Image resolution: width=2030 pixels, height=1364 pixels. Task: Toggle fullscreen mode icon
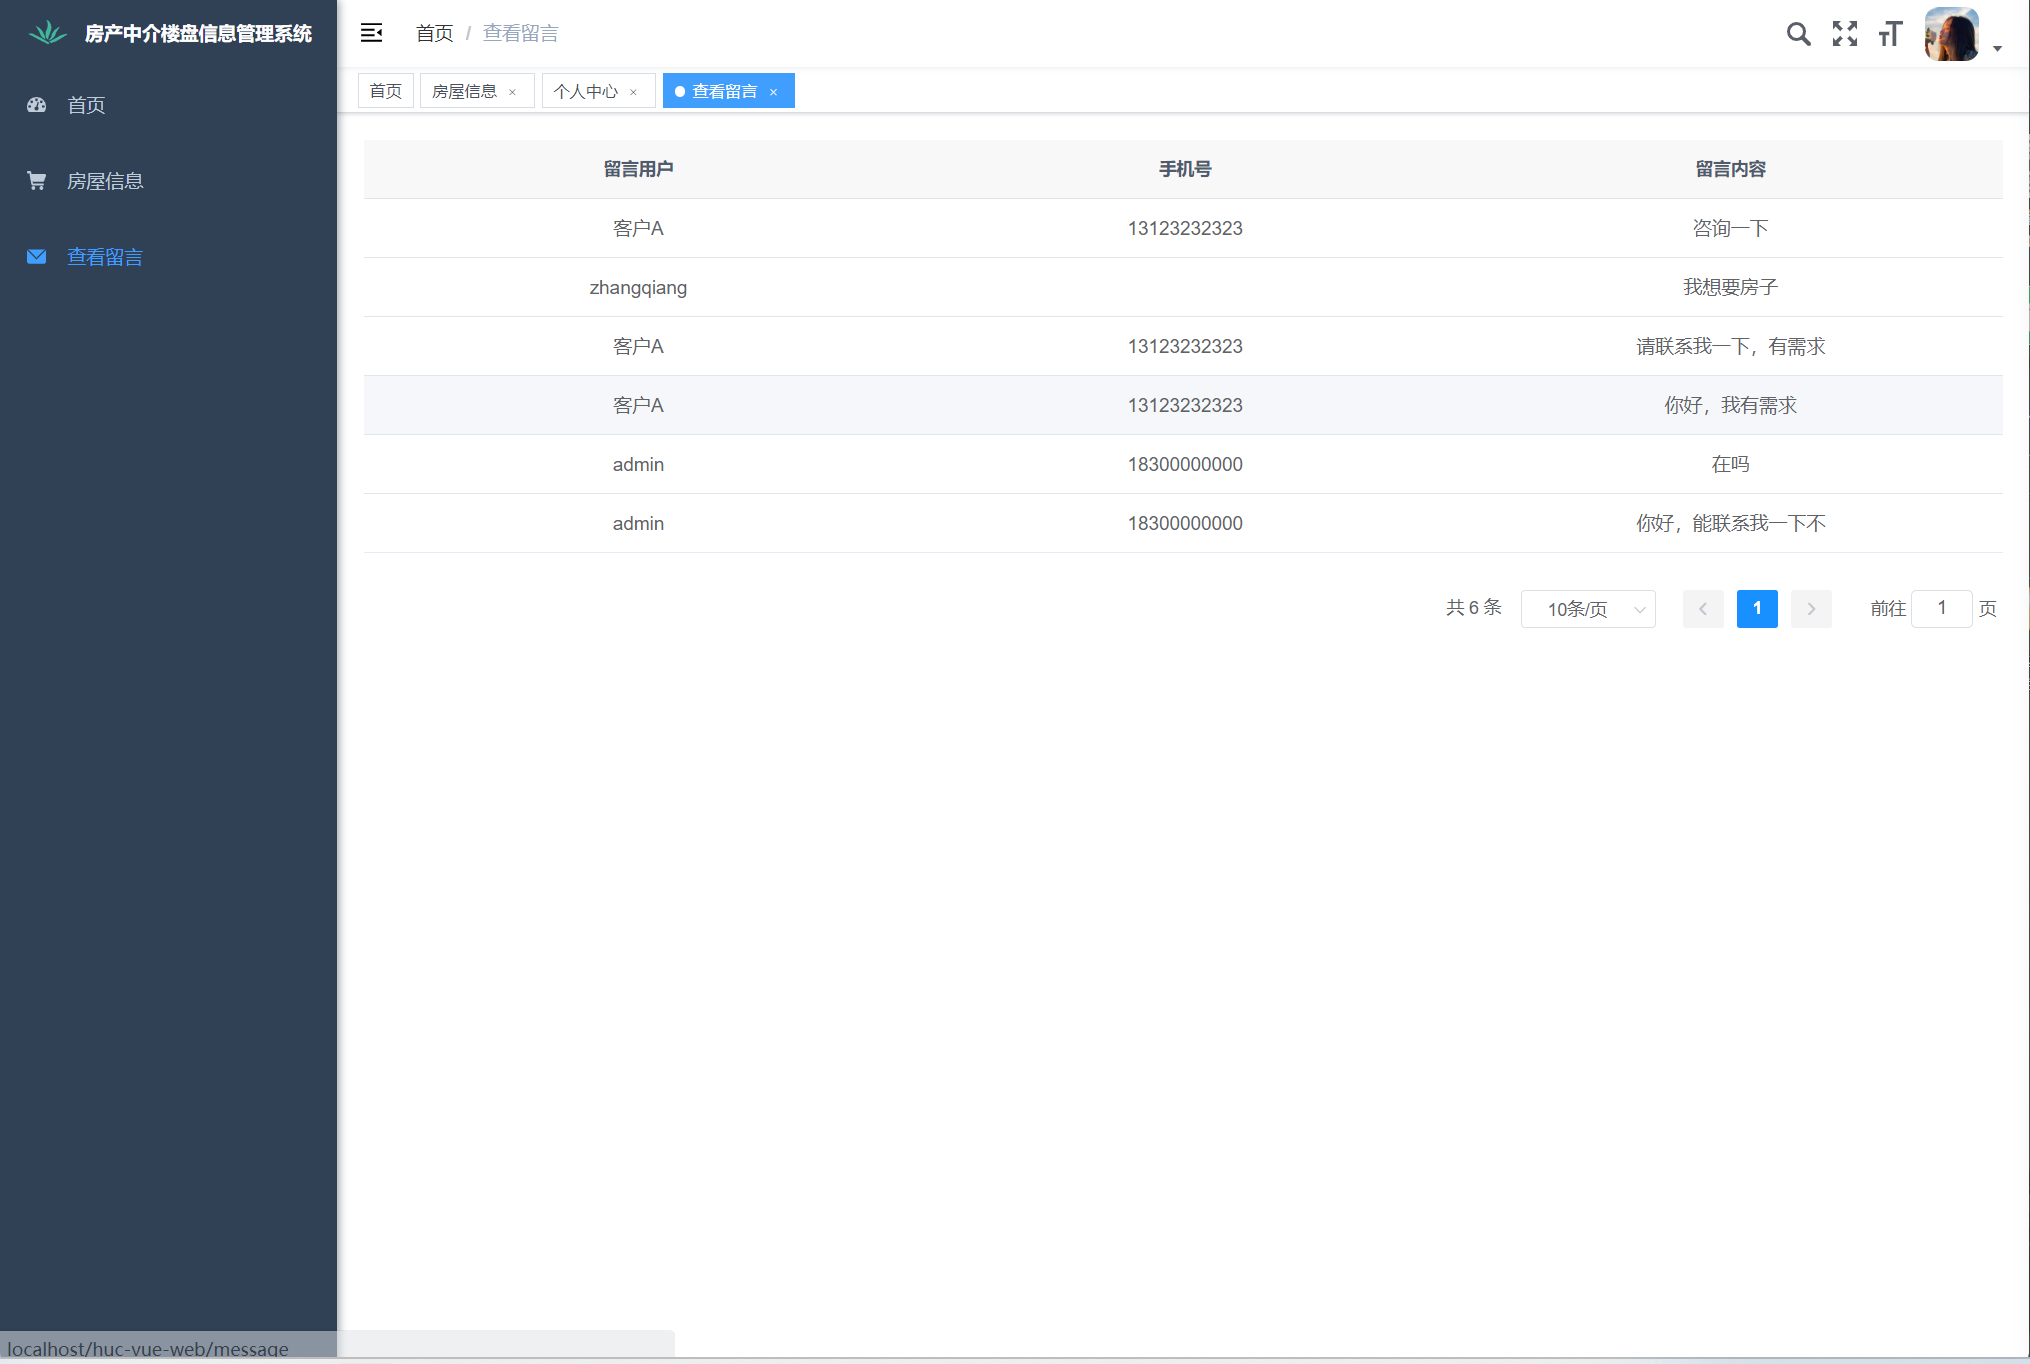click(x=1844, y=34)
